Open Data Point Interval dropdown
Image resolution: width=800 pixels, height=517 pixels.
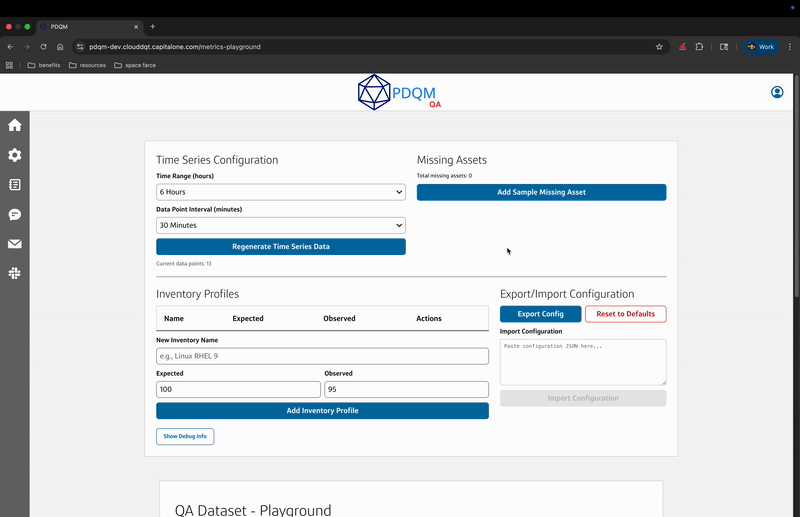coord(281,225)
